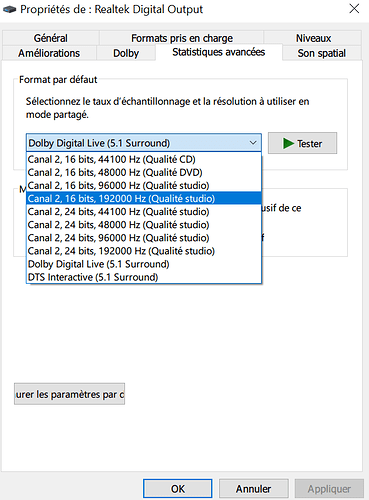This screenshot has width=369, height=500.
Task: Open the Formats pris en charge tab
Action: 182,38
